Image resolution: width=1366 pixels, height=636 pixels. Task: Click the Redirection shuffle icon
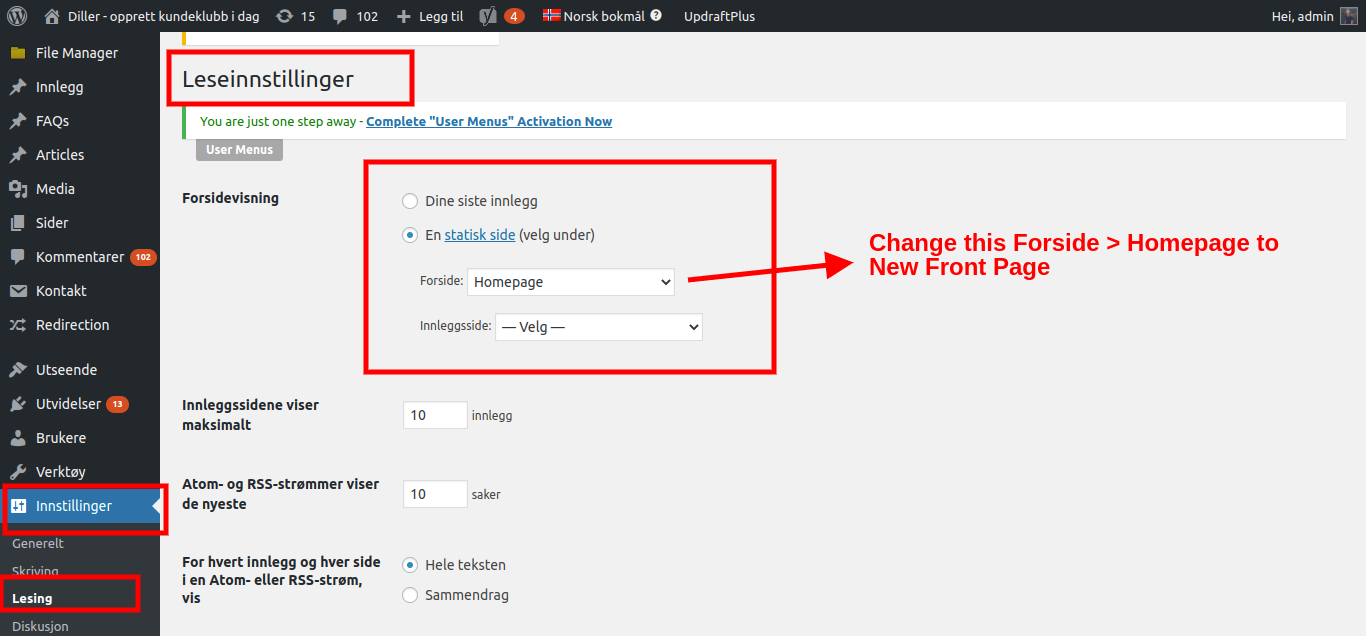[17, 325]
